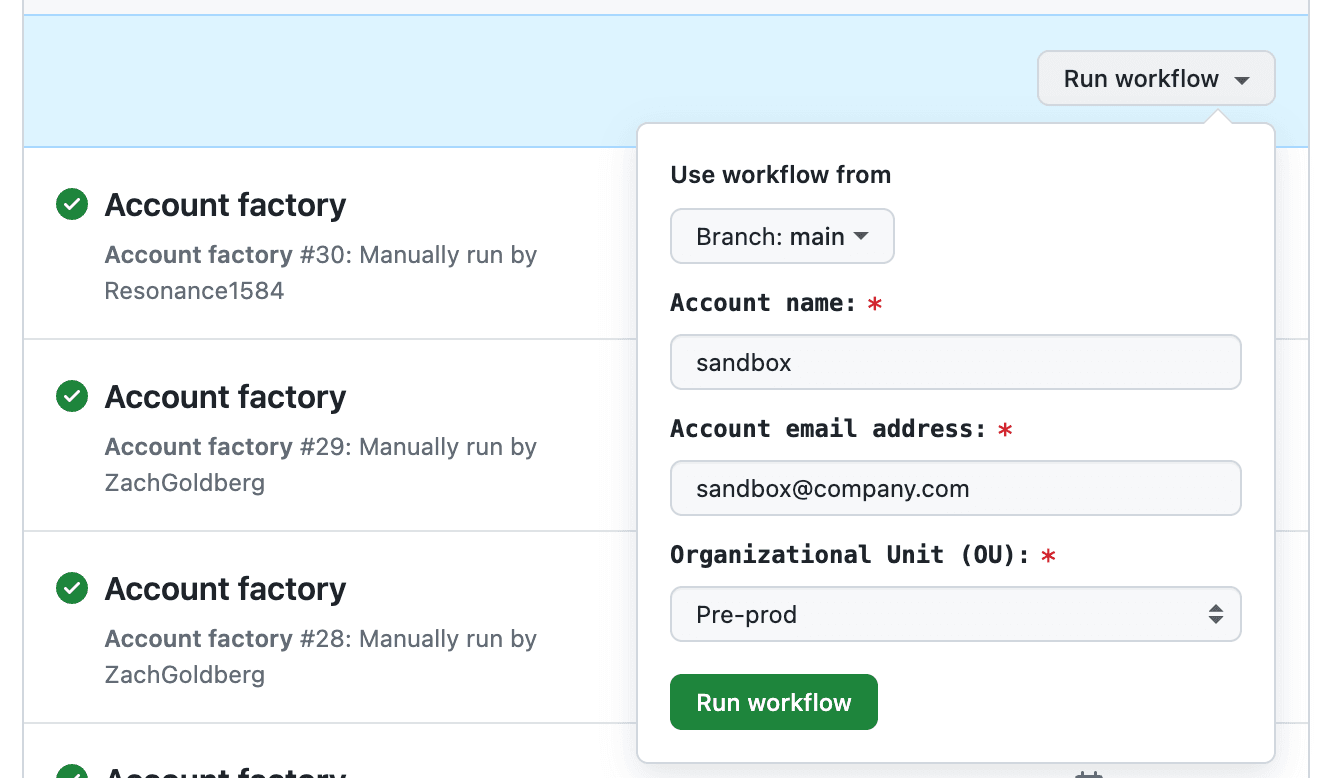
Task: Open the Account factory run #30 title
Action: click(x=225, y=205)
